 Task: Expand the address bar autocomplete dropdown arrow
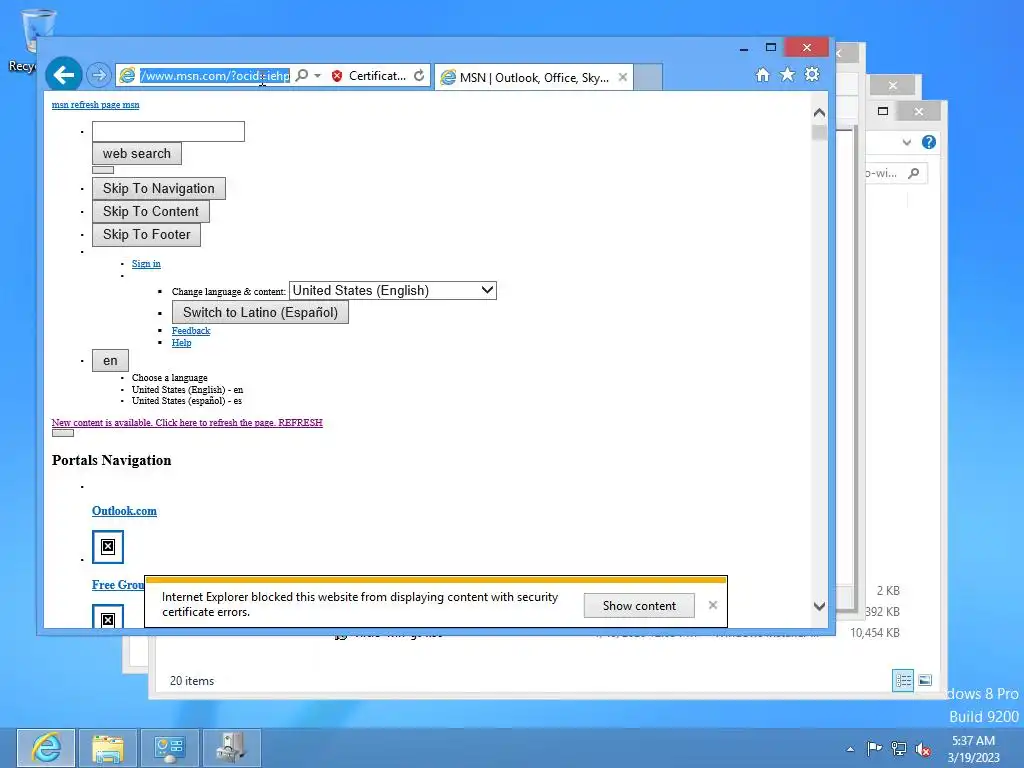(x=317, y=76)
